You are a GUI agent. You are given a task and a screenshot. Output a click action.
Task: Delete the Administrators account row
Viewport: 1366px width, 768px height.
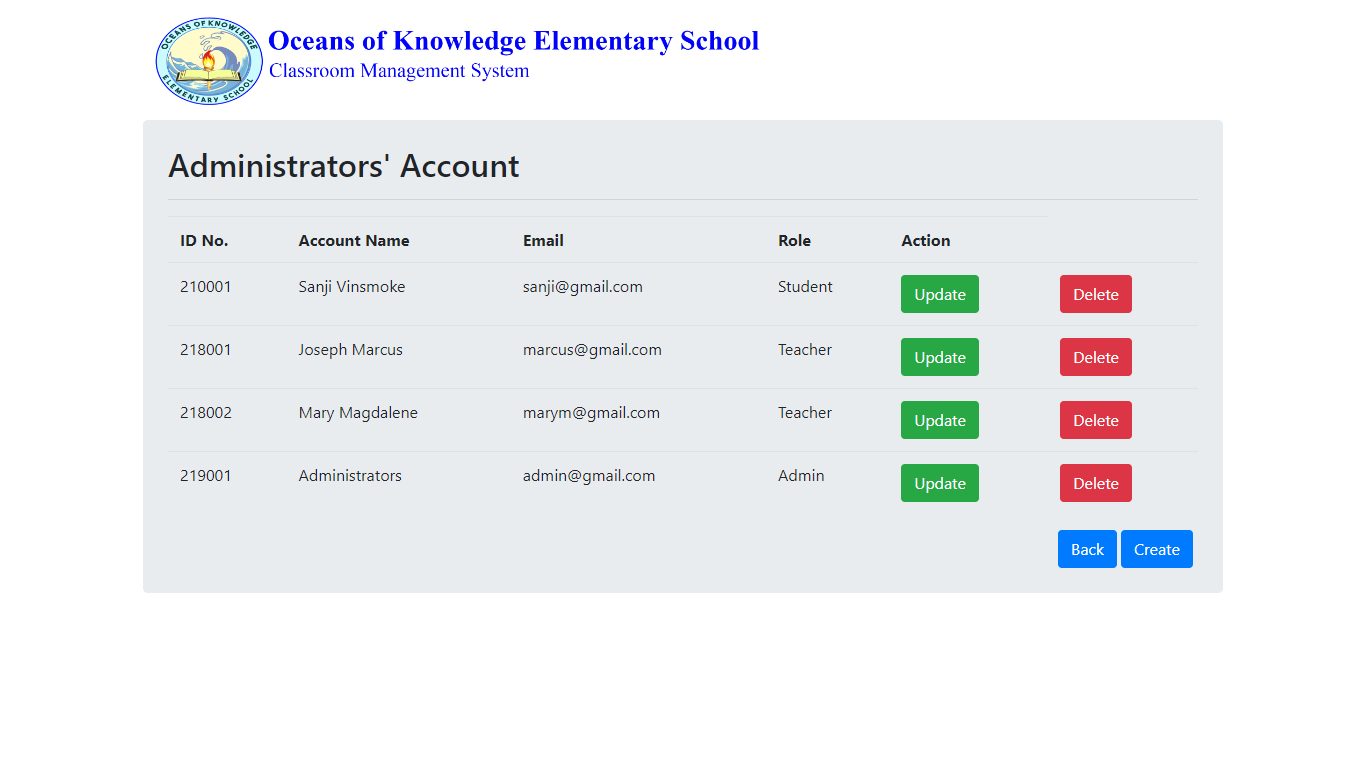(1095, 483)
